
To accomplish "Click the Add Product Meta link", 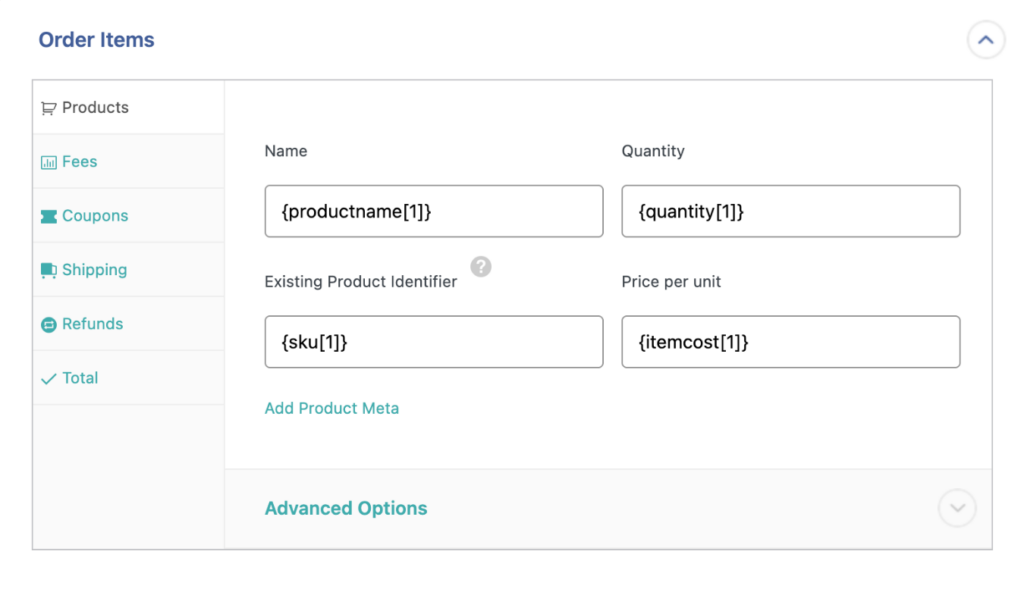I will 332,408.
